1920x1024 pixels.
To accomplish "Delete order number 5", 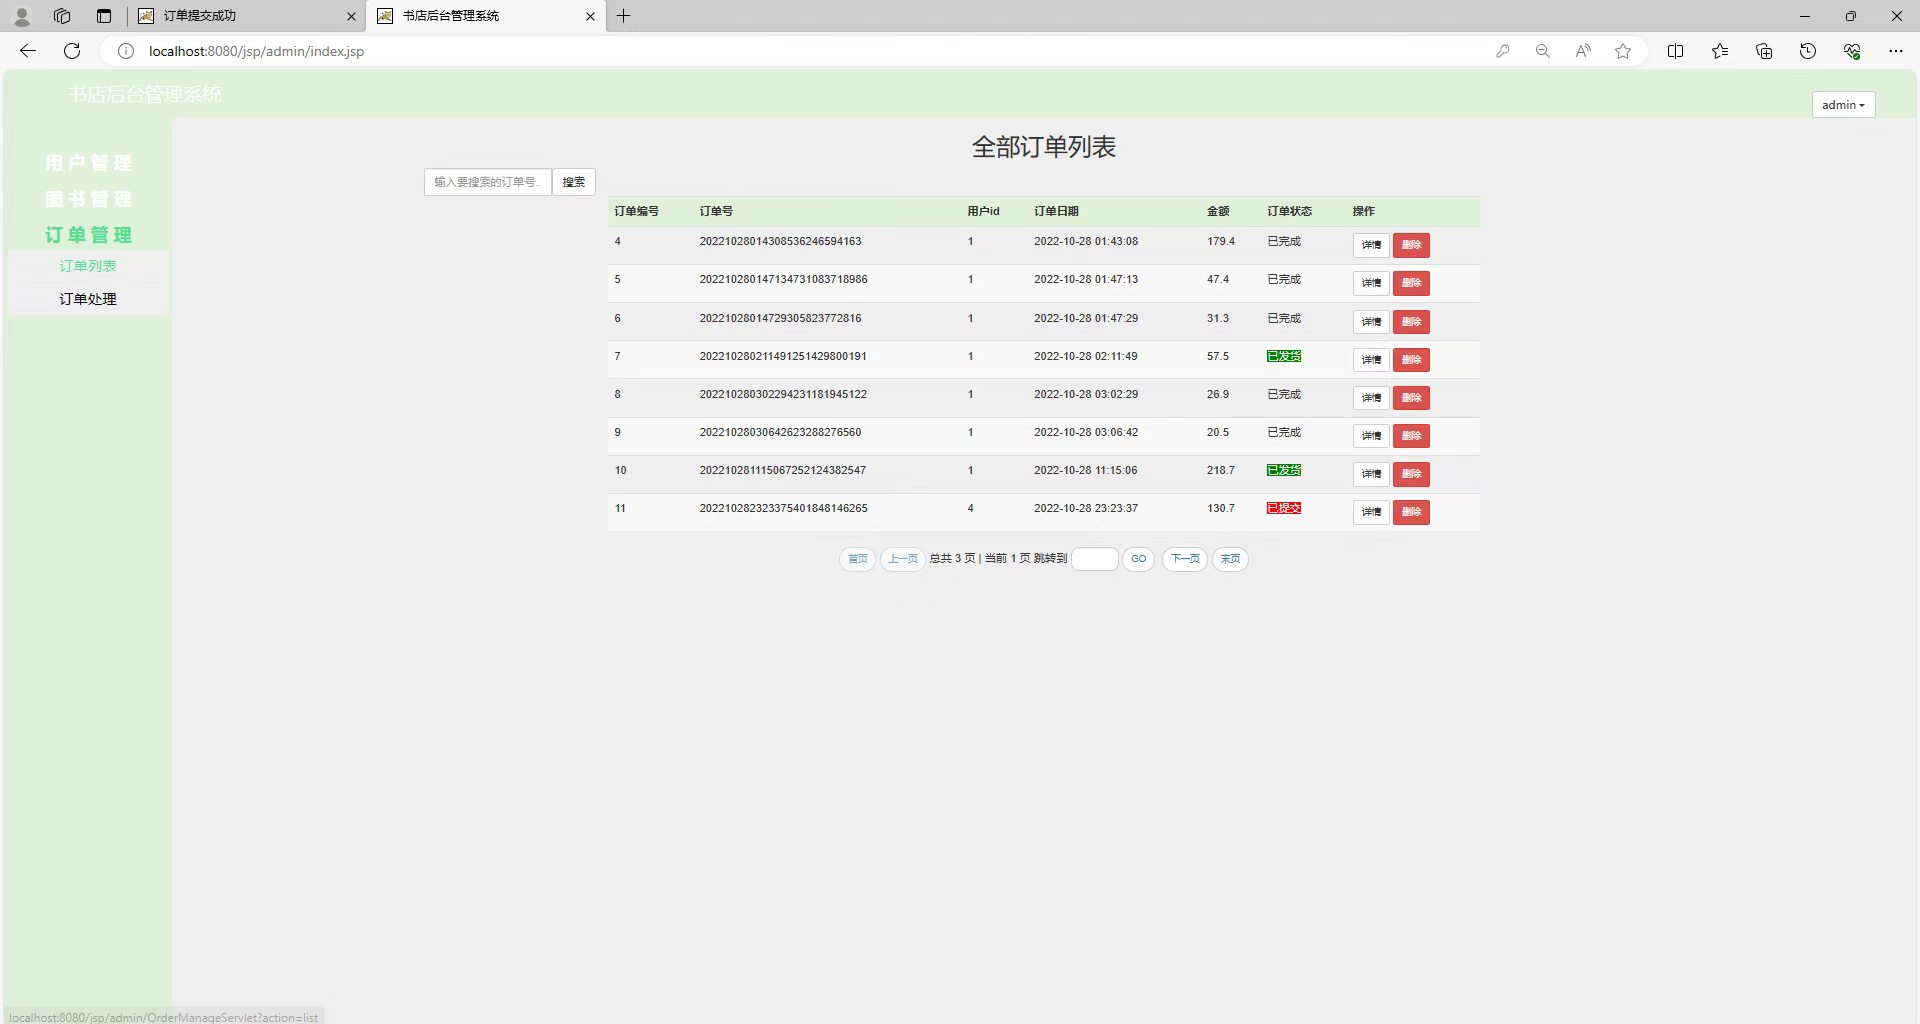I will point(1411,283).
